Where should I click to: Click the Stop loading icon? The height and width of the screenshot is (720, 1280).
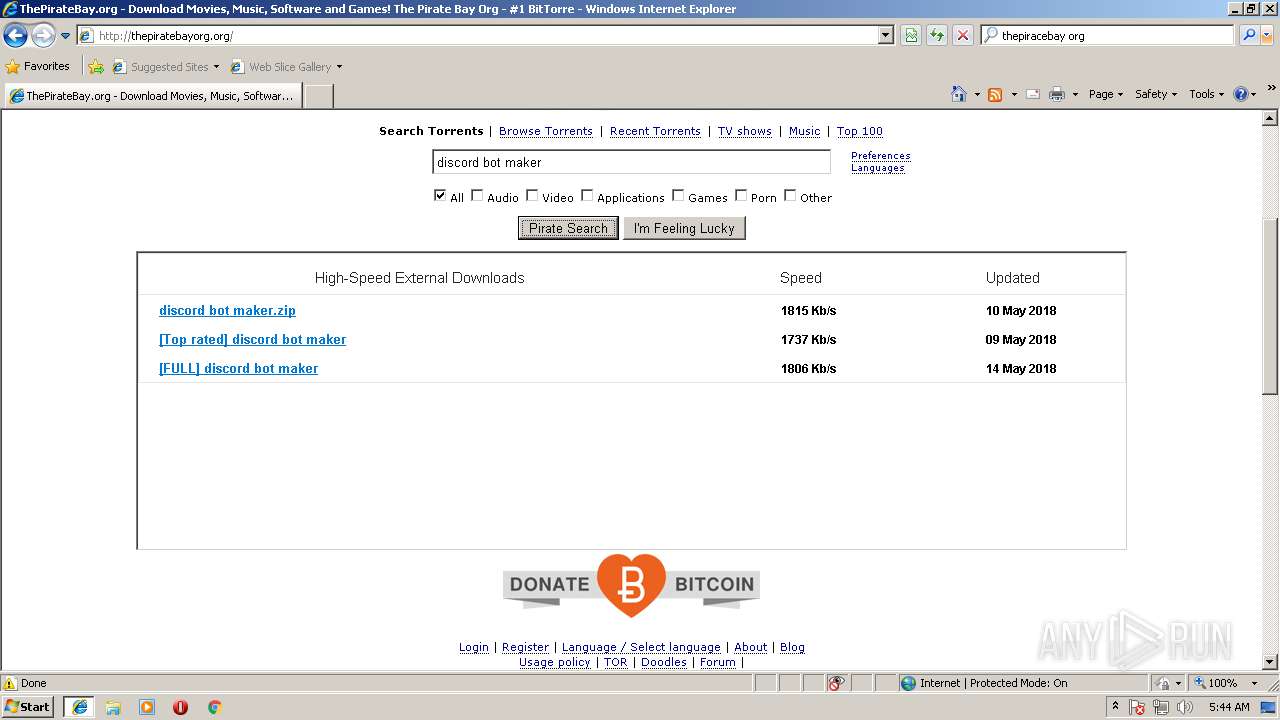(963, 35)
